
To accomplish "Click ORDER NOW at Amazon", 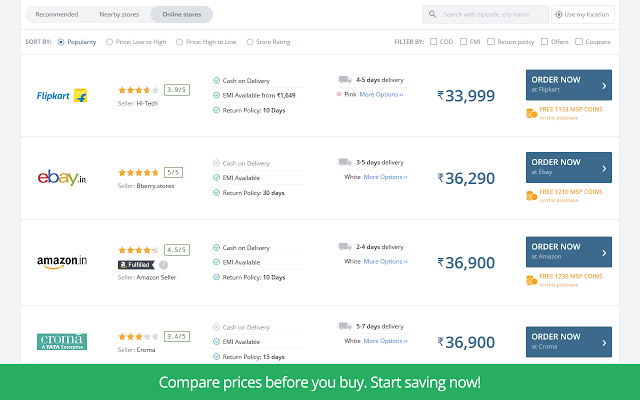I will 569,252.
